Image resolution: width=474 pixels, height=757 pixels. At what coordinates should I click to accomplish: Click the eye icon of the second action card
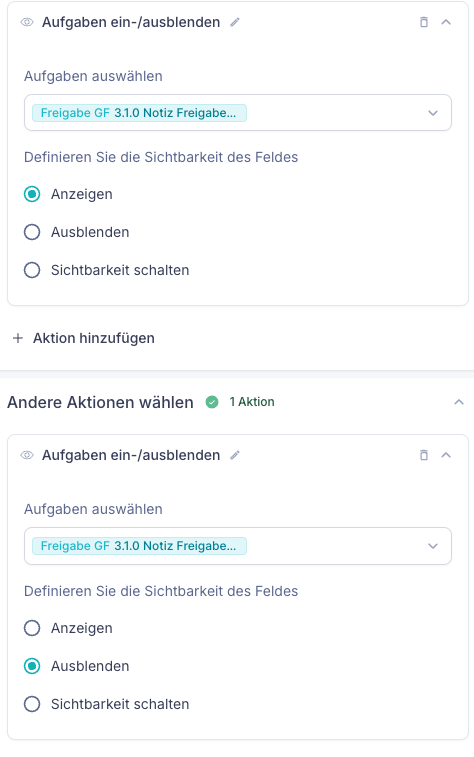pos(27,455)
